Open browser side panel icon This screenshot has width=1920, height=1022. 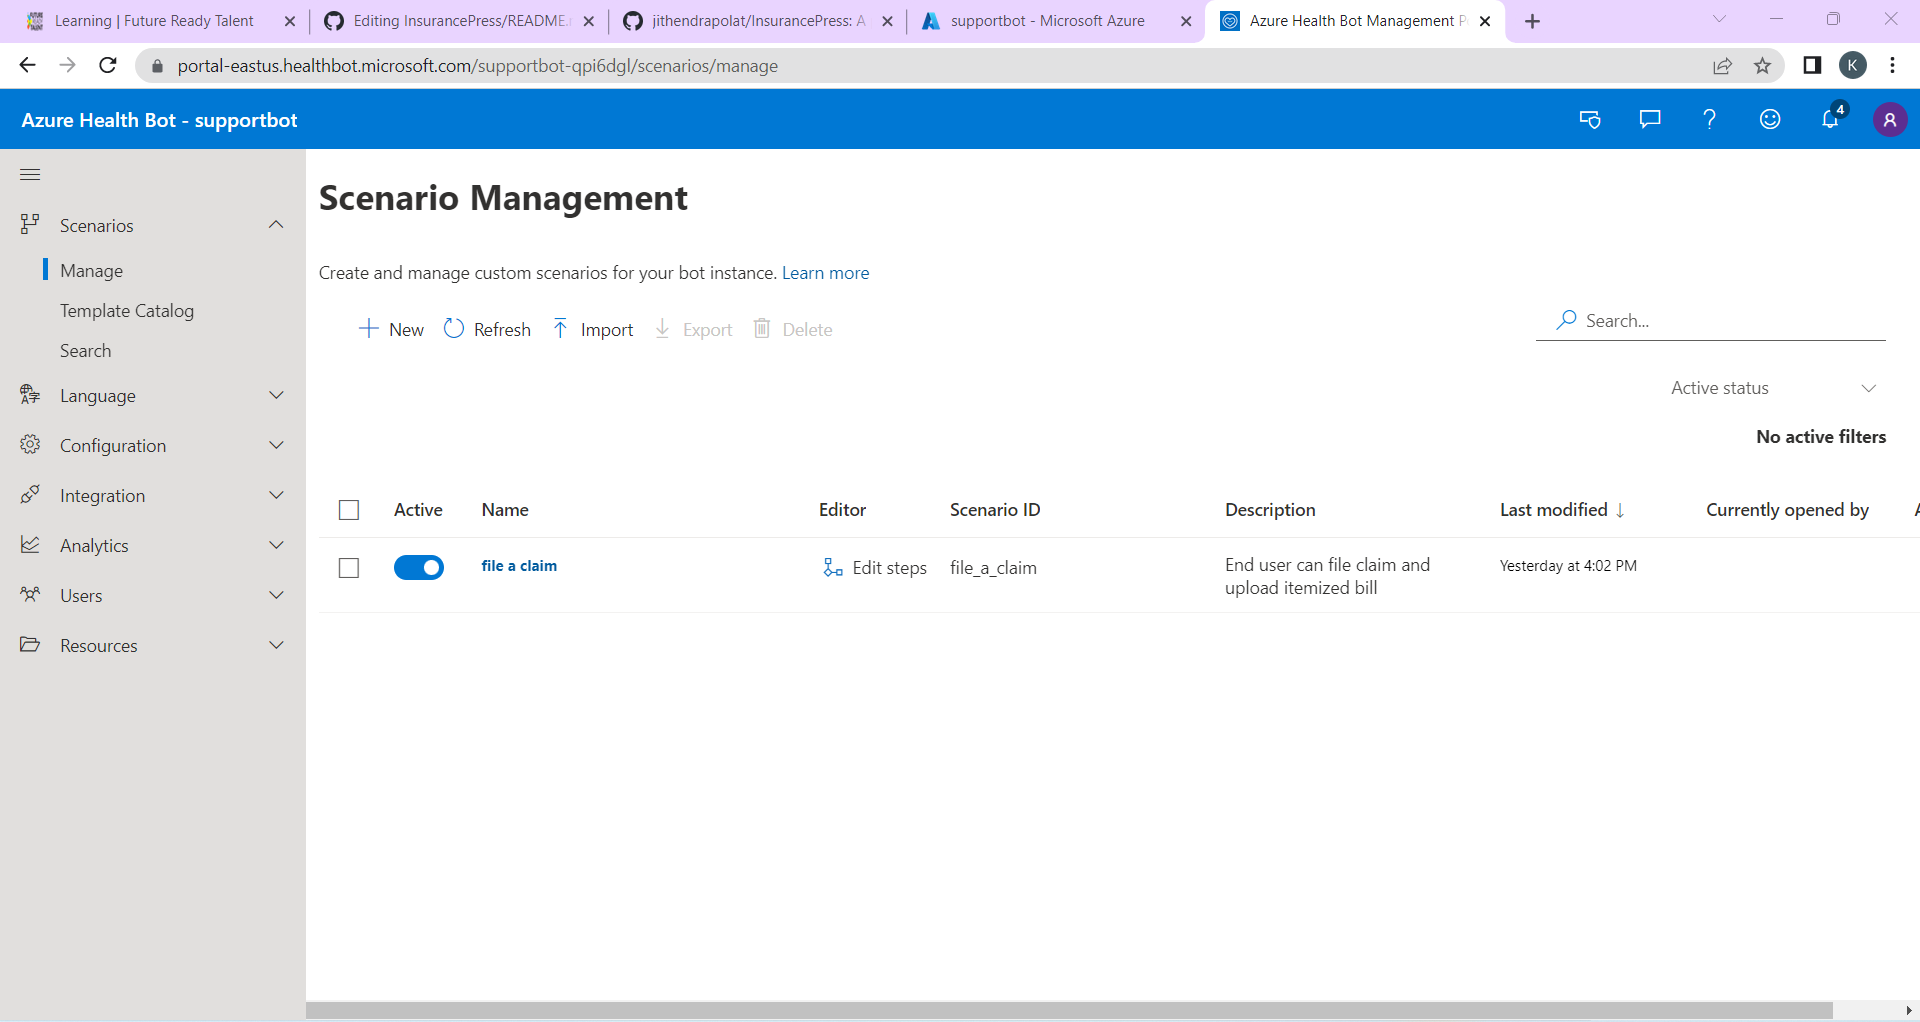click(1812, 66)
